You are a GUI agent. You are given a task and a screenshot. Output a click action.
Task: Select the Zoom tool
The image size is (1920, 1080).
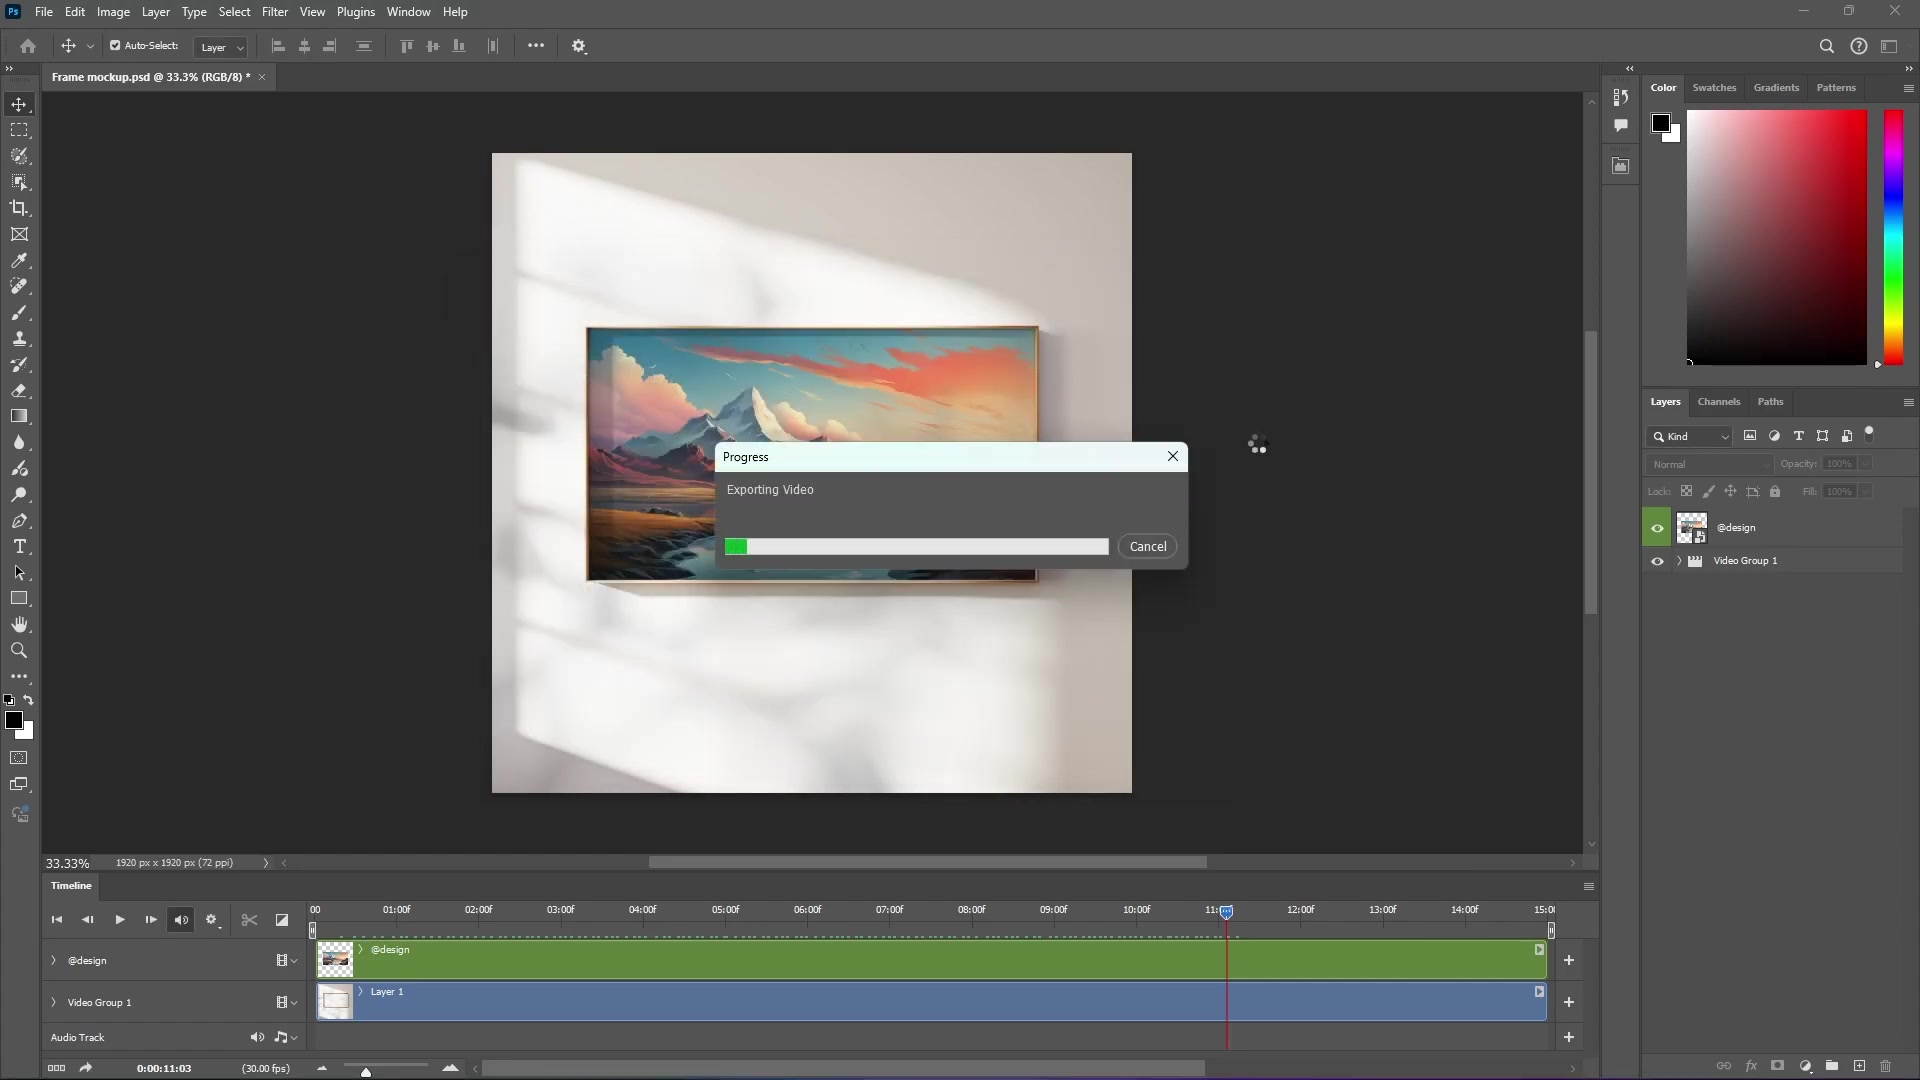pos(19,651)
